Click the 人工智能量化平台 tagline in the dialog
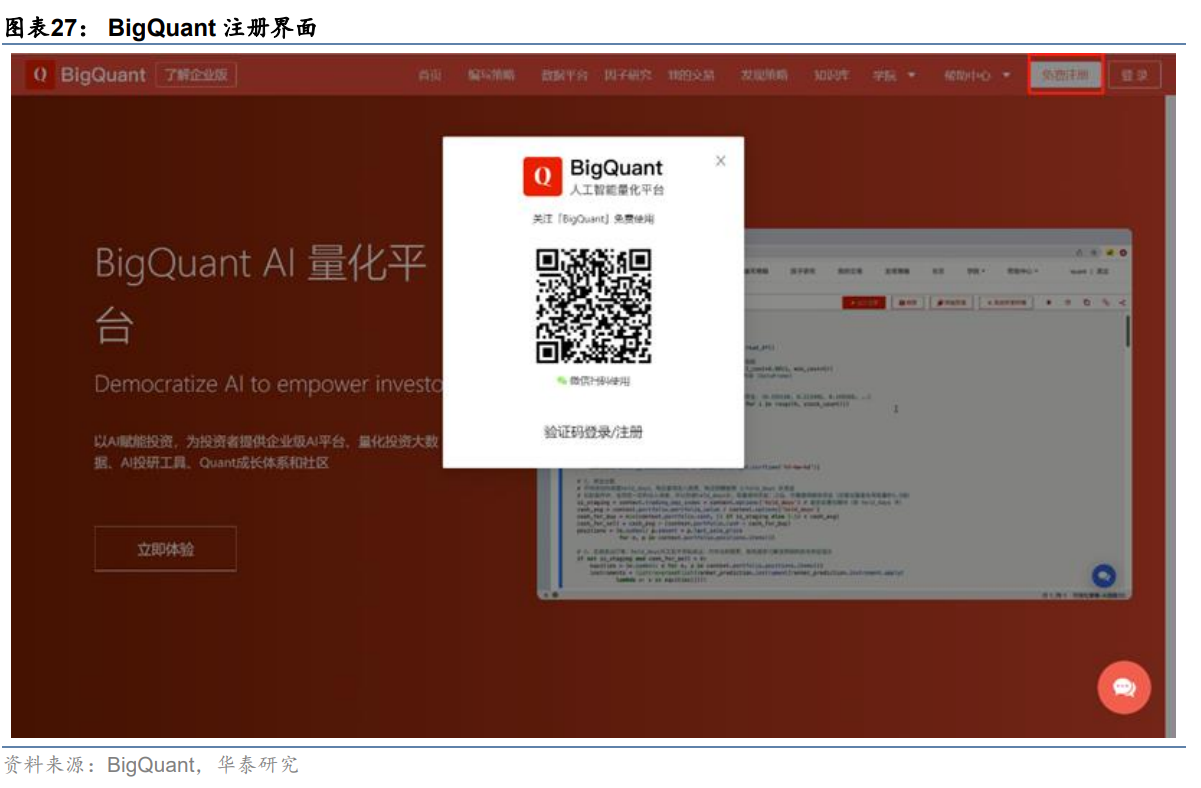The image size is (1201, 788). click(x=617, y=189)
